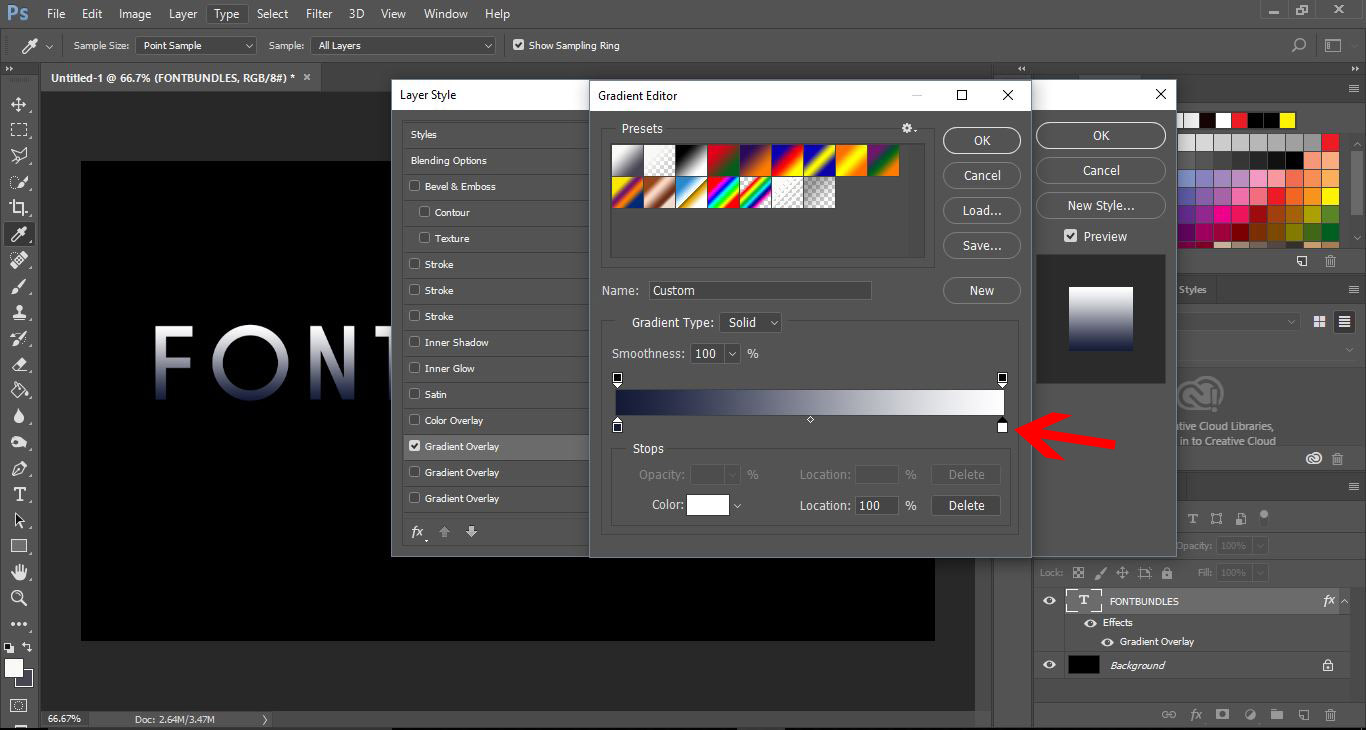Click the search icon in options bar
1366x730 pixels.
point(1298,45)
